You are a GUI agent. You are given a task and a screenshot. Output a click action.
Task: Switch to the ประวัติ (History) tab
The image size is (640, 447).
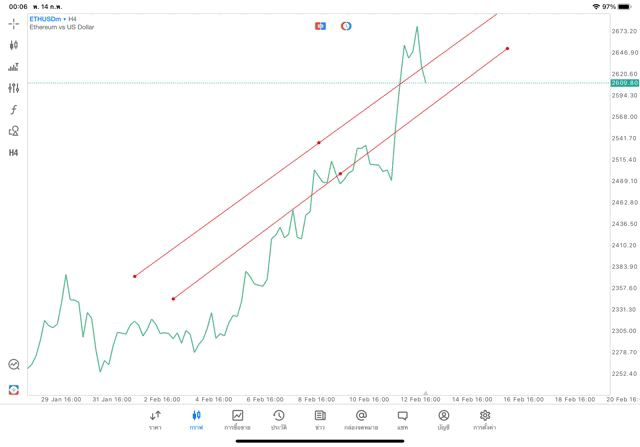(279, 419)
